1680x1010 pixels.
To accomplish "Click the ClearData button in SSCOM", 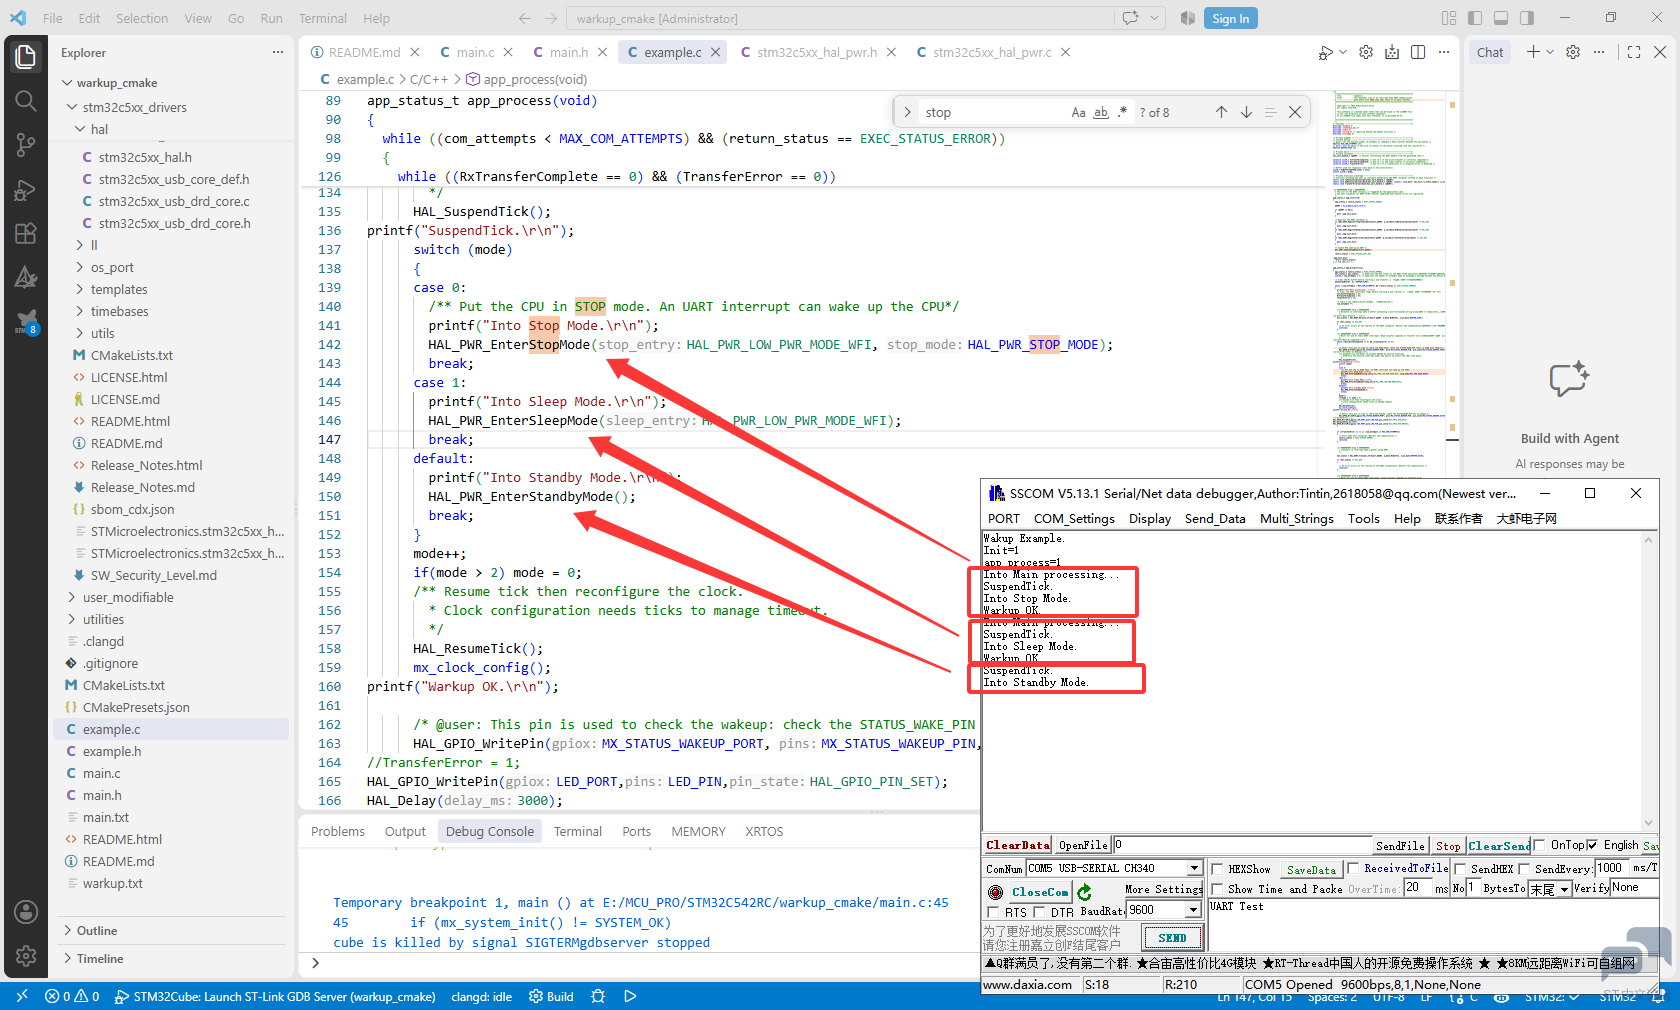I will (1018, 845).
